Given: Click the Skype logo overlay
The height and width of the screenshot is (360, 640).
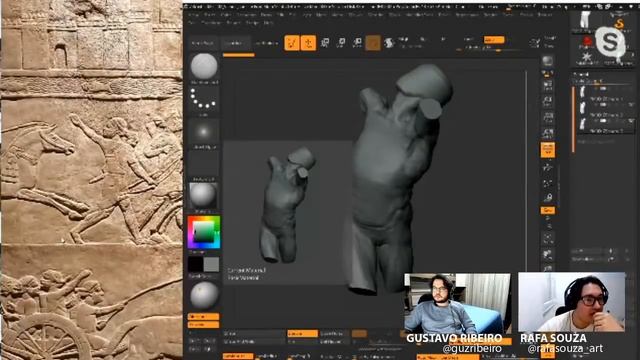Looking at the screenshot, I should pyautogui.click(x=610, y=42).
